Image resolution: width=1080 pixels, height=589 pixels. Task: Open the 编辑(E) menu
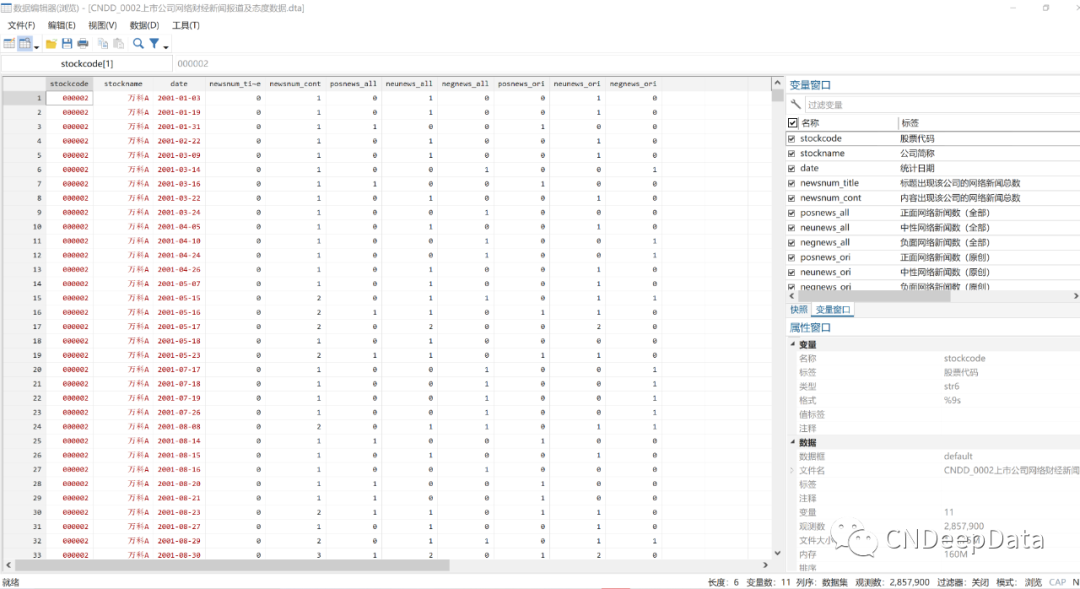click(61, 25)
